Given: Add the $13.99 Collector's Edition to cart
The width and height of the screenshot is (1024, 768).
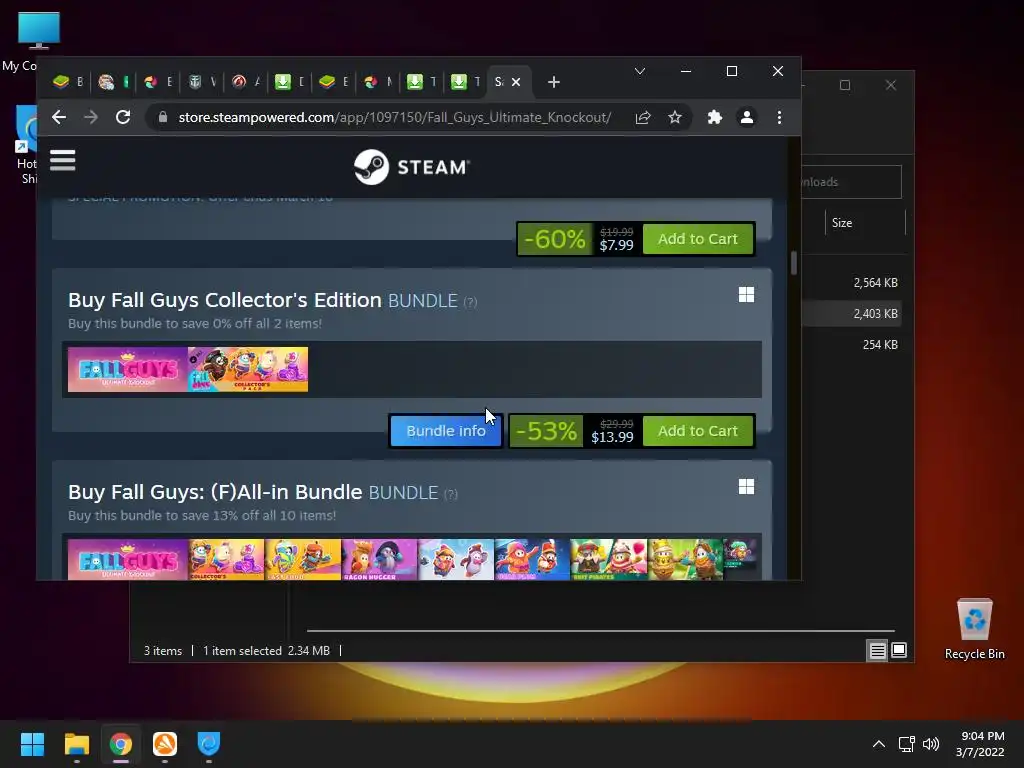Looking at the screenshot, I should point(697,431).
